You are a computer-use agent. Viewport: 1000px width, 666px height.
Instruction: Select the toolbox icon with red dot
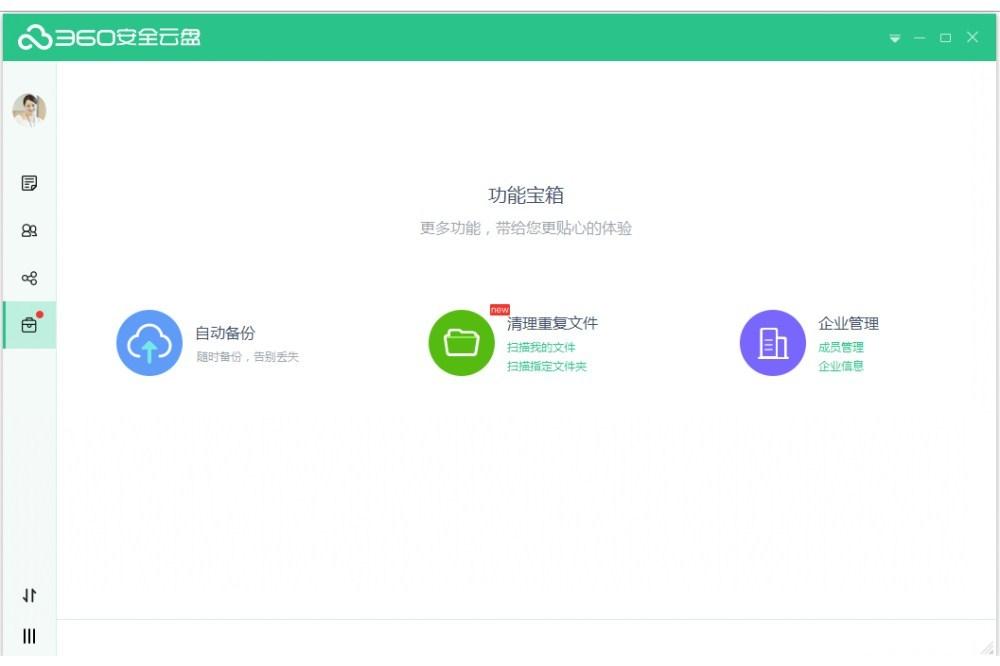point(29,325)
